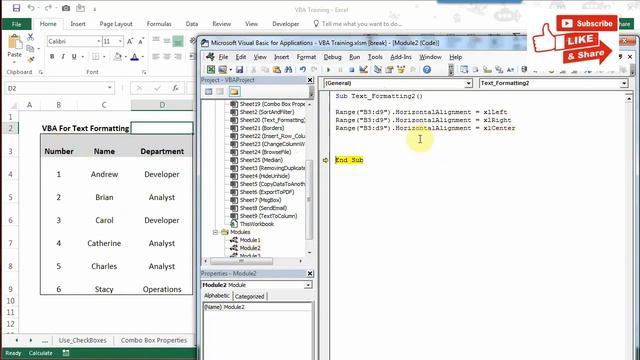This screenshot has height=360, width=640.
Task: Click the ellipsis button beside the sheet tabs
Action: pos(45,340)
